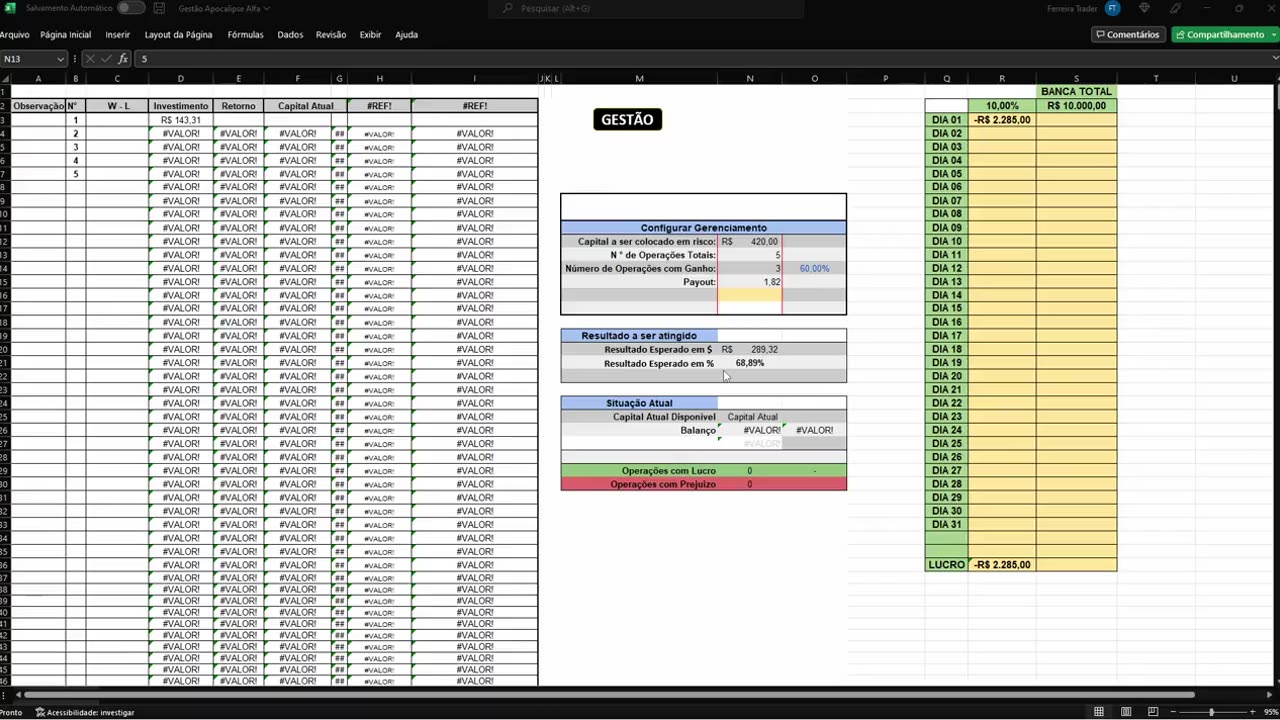This screenshot has height=720, width=1280.
Task: Select the R$ 10.000,00 bank cell
Action: [1076, 106]
